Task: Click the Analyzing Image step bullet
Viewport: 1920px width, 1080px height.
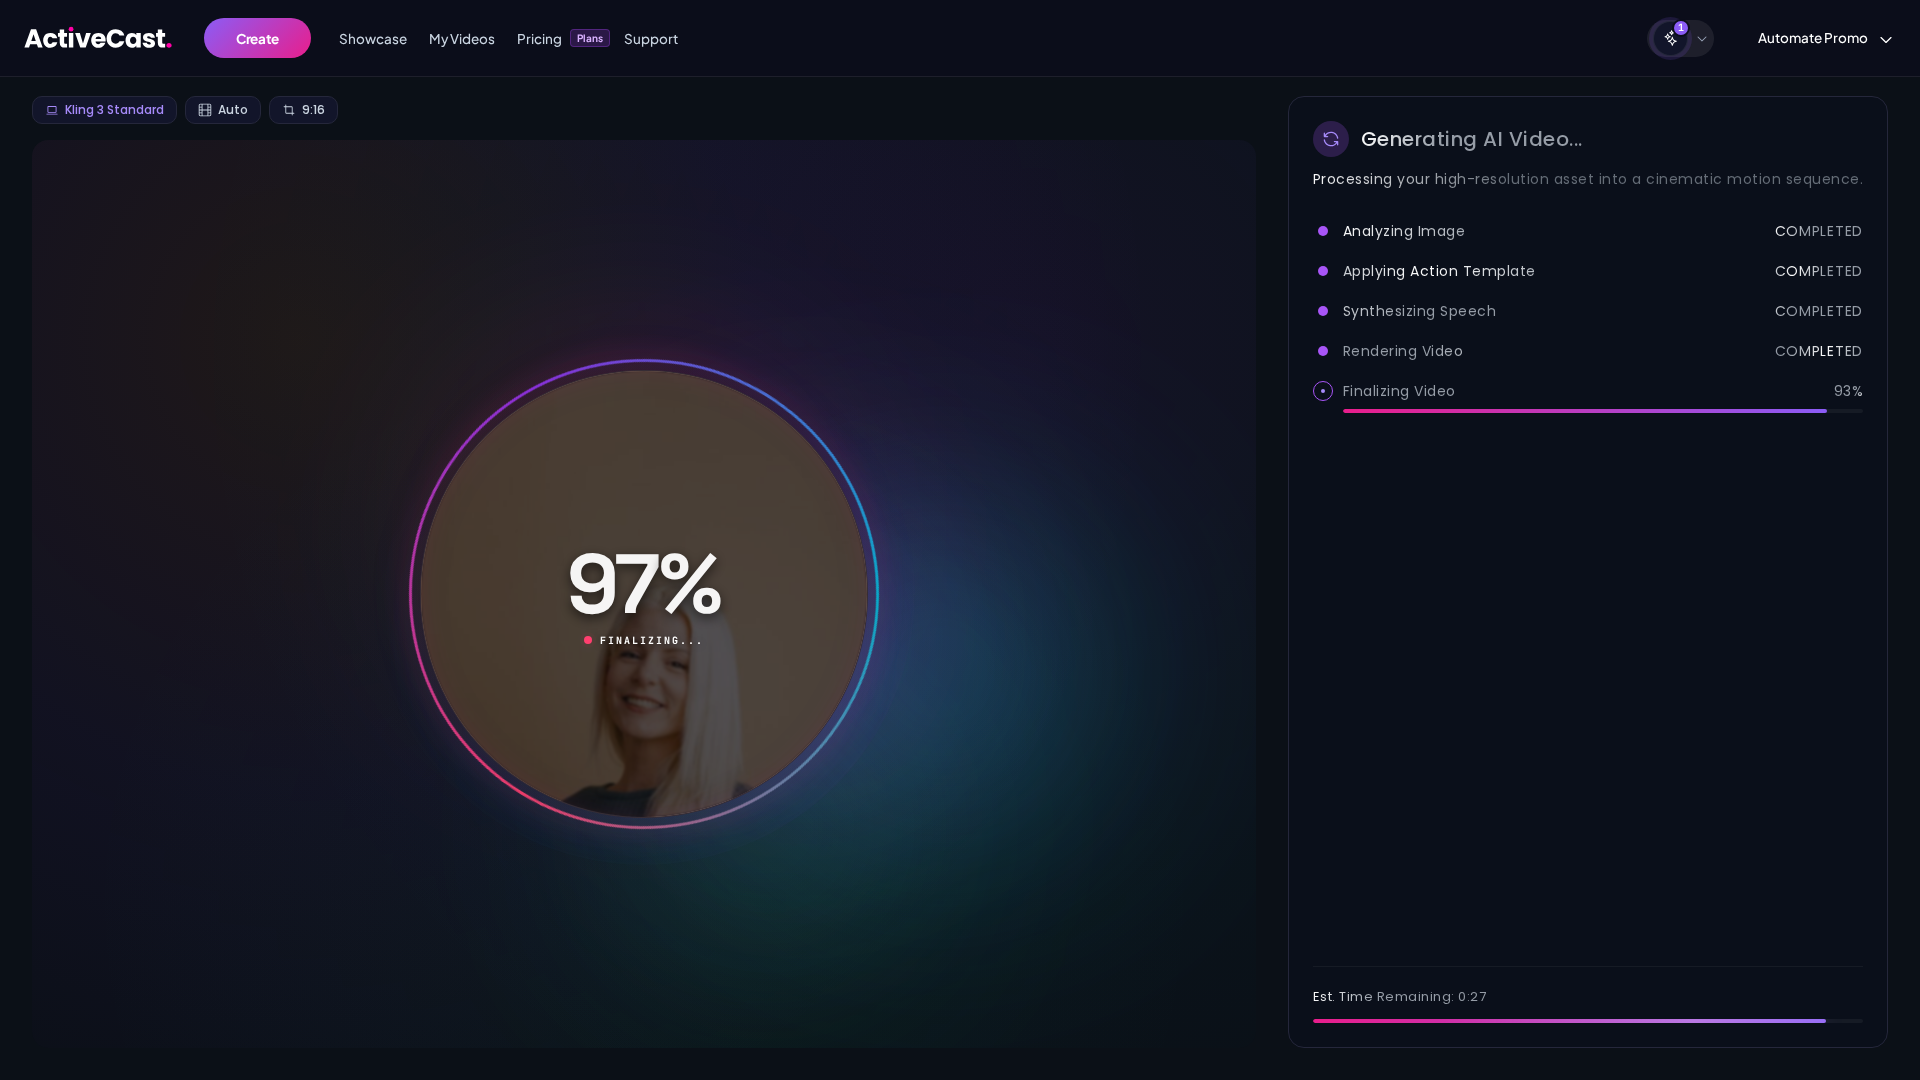Action: tap(1323, 231)
